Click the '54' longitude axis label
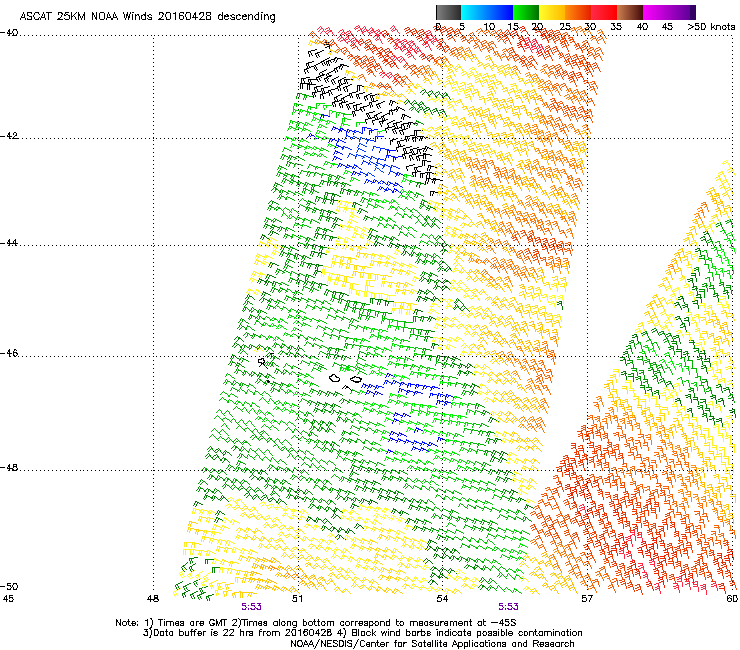 click(x=442, y=599)
